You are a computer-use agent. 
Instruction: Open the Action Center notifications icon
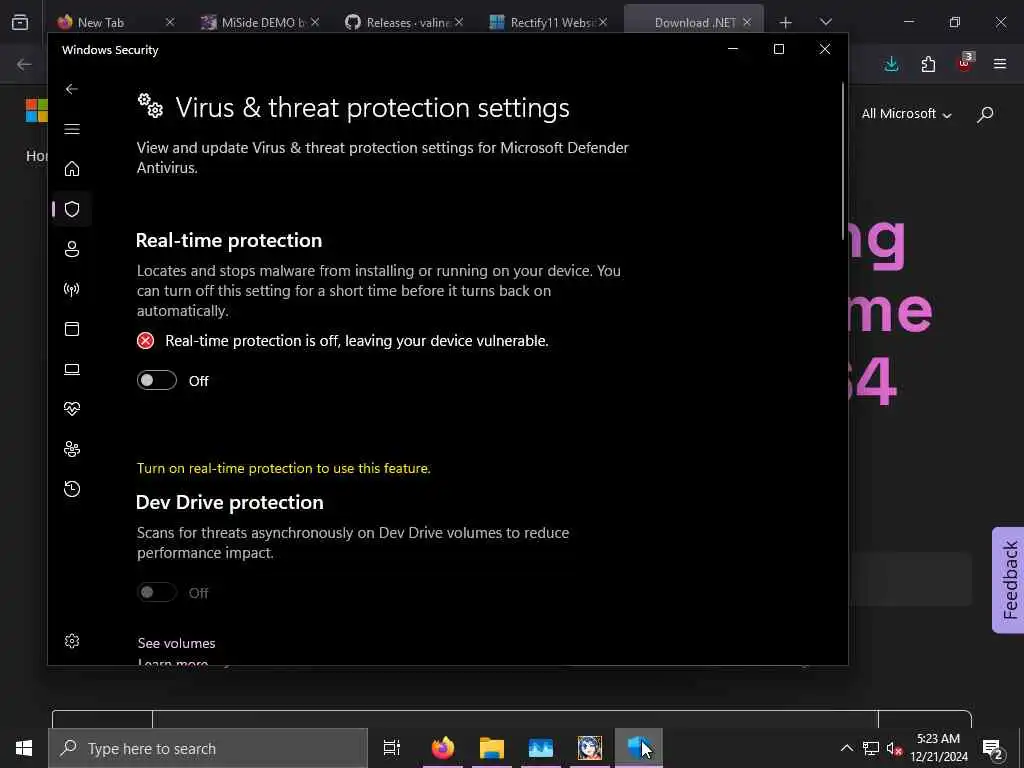[993, 749]
